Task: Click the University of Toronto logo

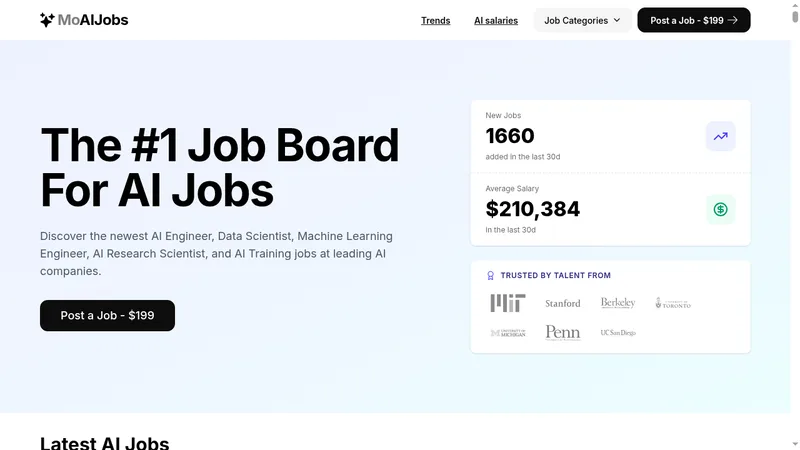Action: (673, 303)
